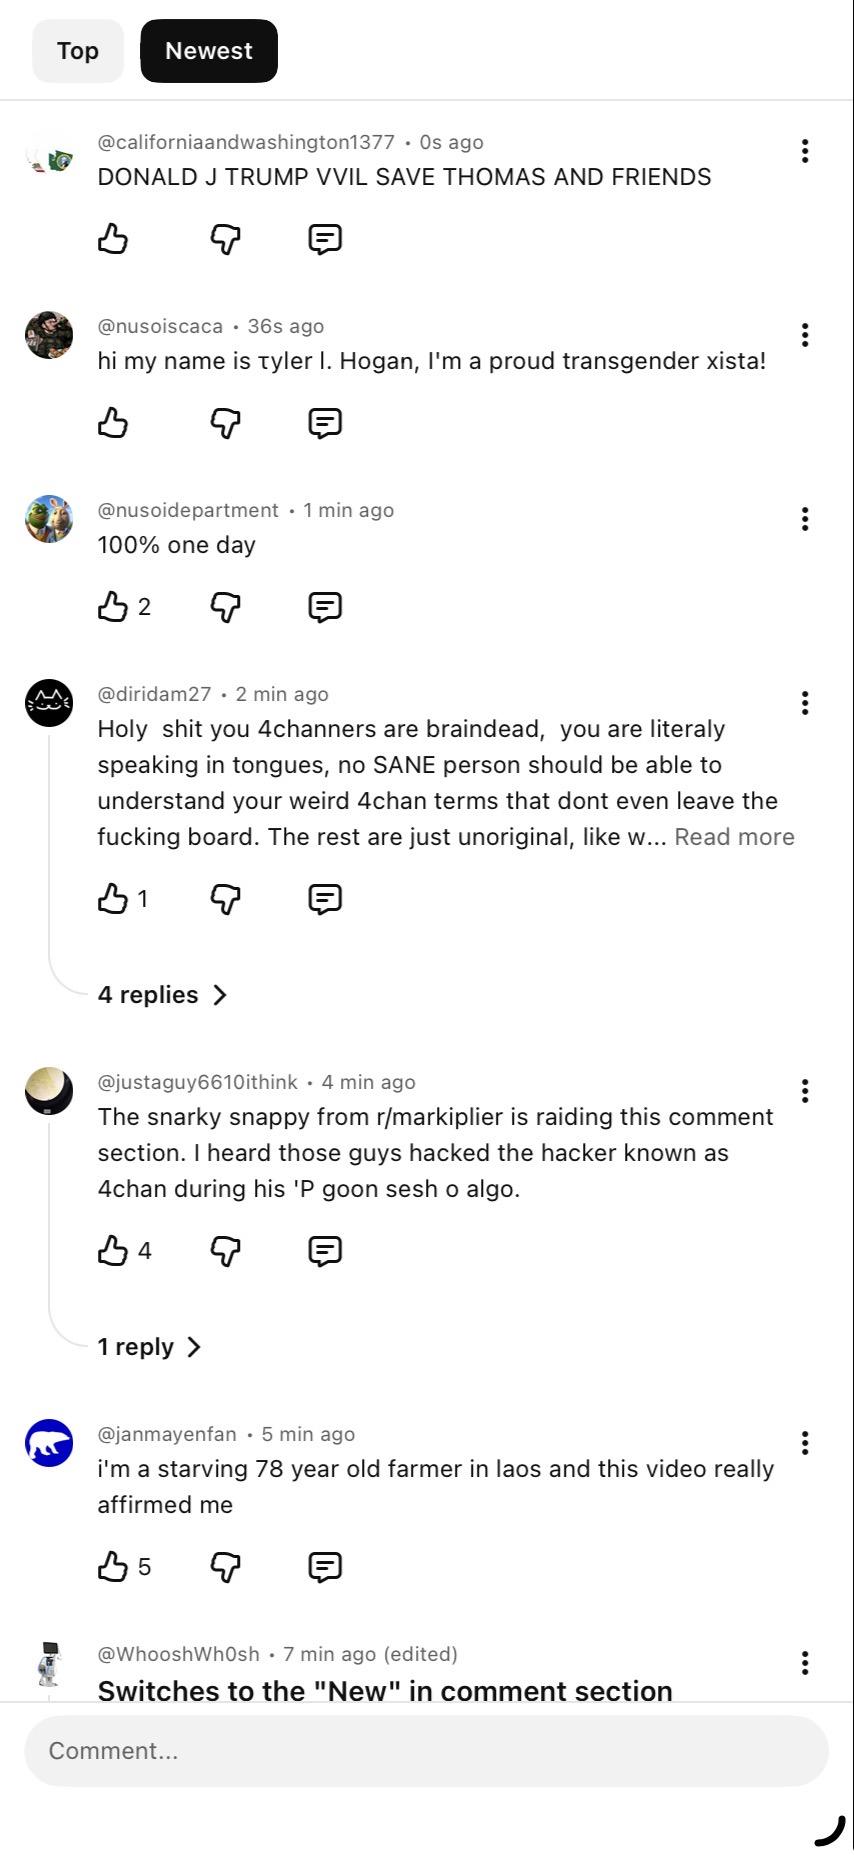The width and height of the screenshot is (854, 1855).
Task: Reply to the "100% one day" comment
Action: [325, 607]
